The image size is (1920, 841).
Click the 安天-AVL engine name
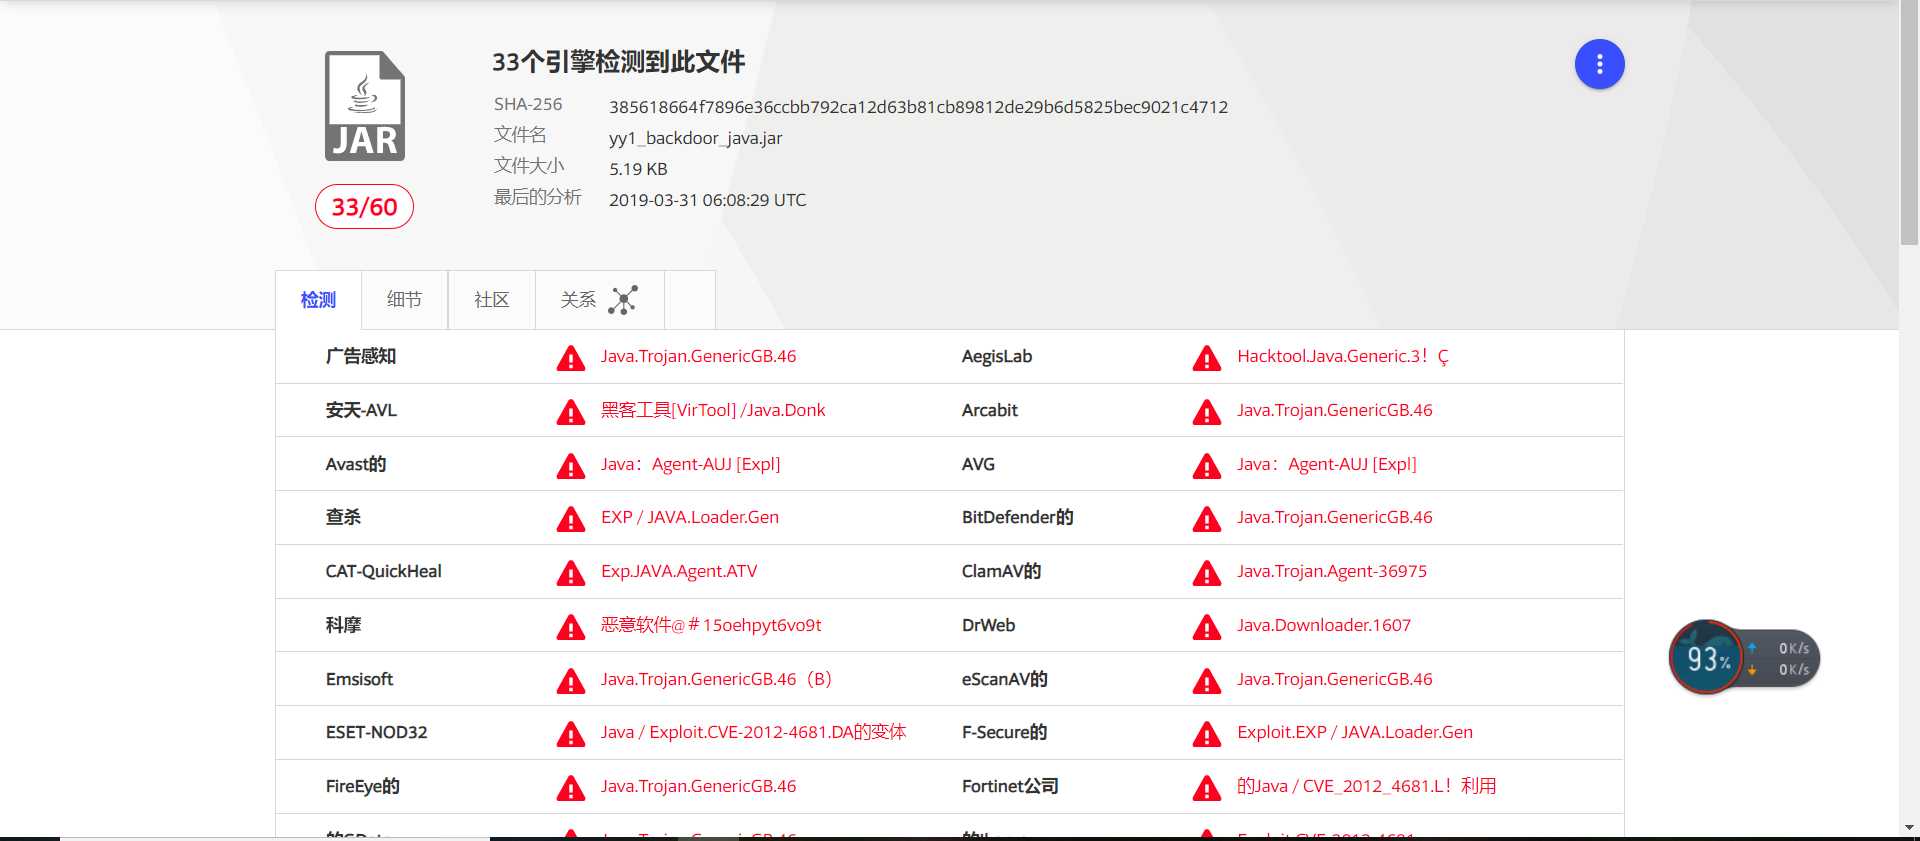pyautogui.click(x=361, y=410)
